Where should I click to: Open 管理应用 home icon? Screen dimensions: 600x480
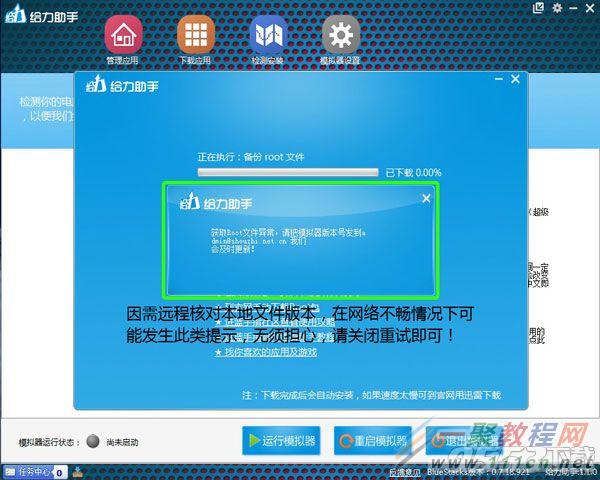point(123,35)
